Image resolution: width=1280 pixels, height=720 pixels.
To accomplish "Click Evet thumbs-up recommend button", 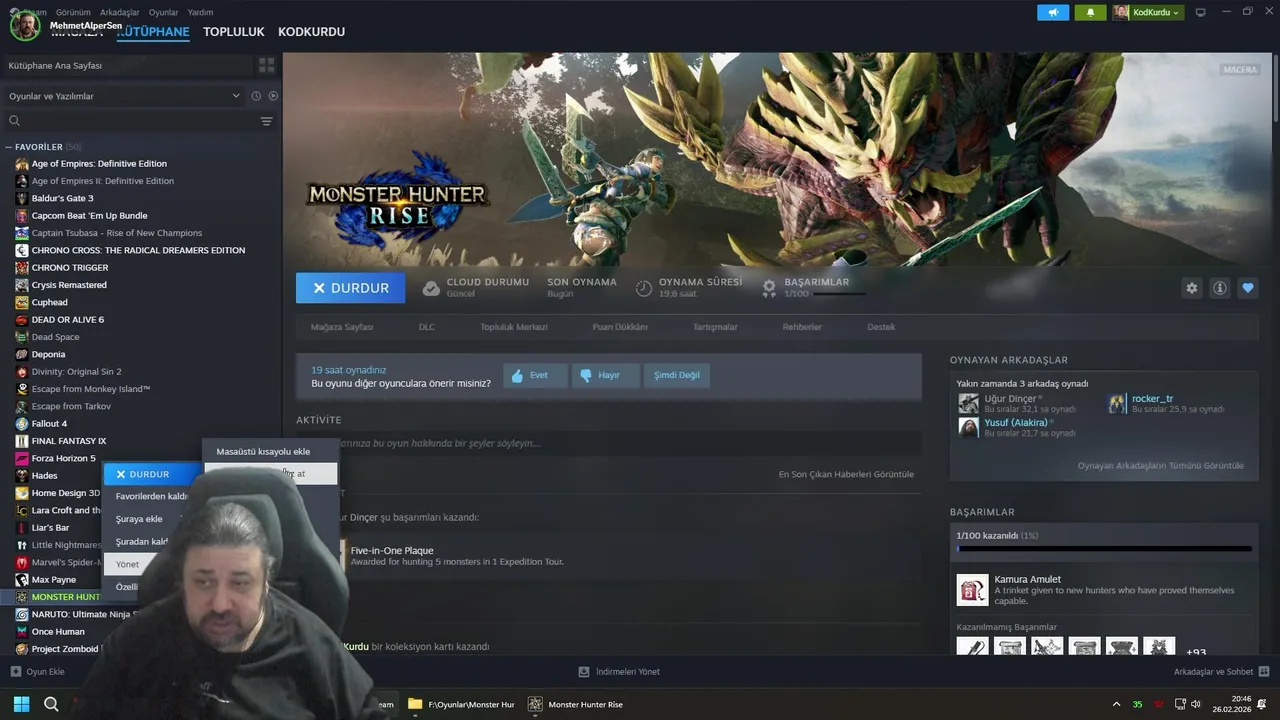I will pos(535,375).
